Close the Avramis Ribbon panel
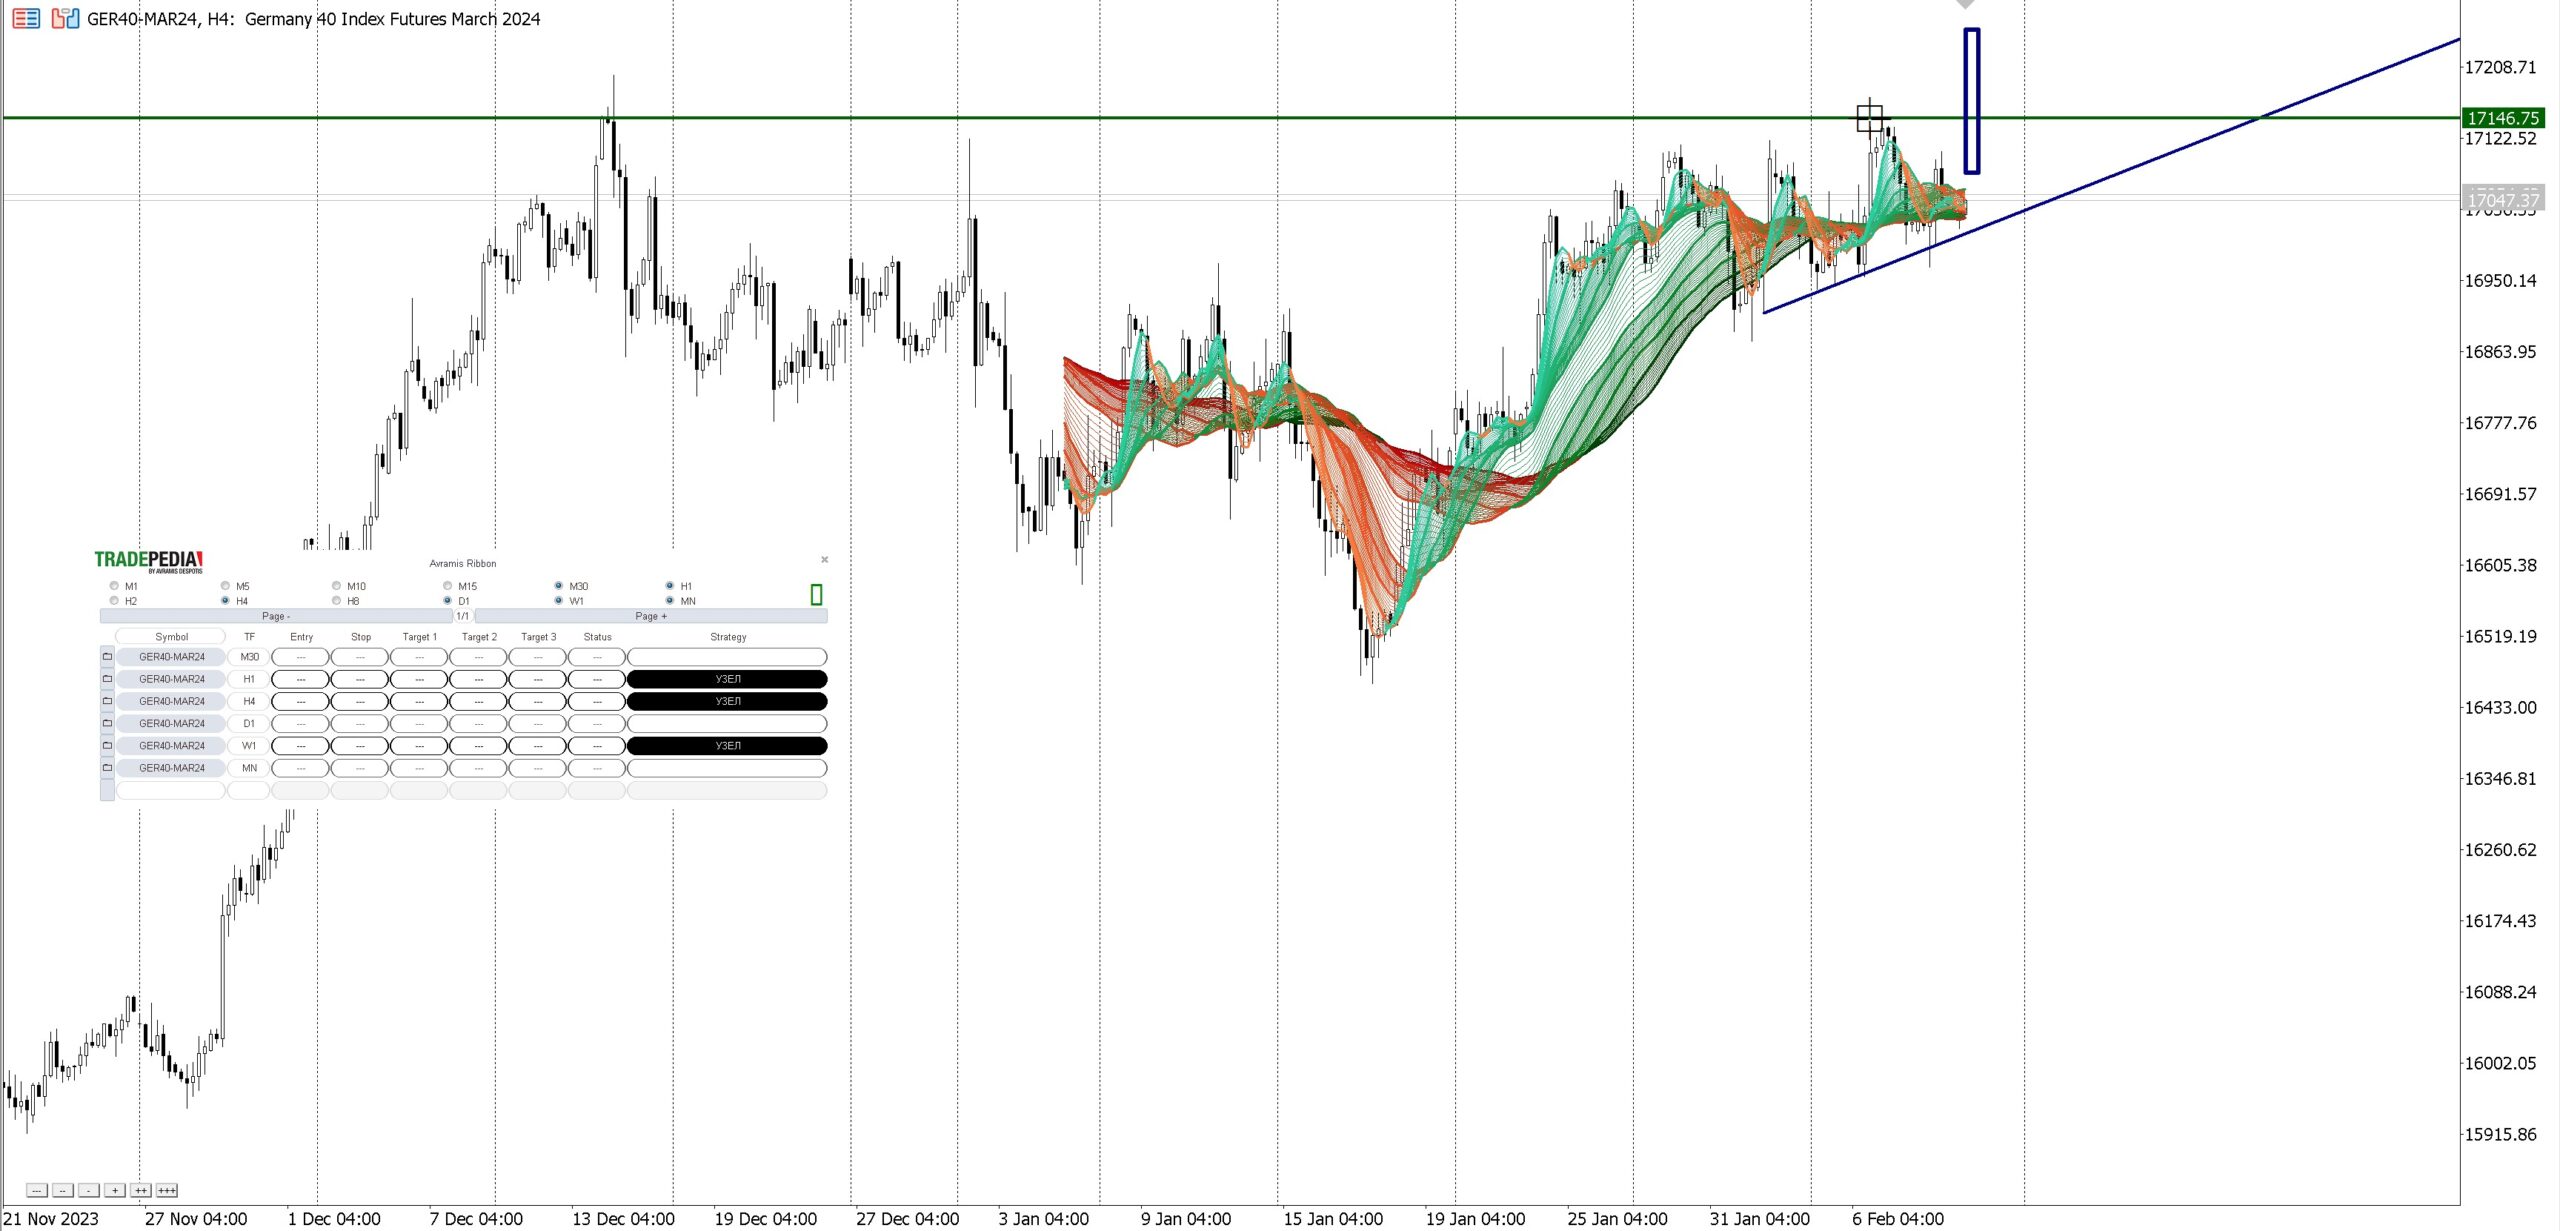 (824, 560)
